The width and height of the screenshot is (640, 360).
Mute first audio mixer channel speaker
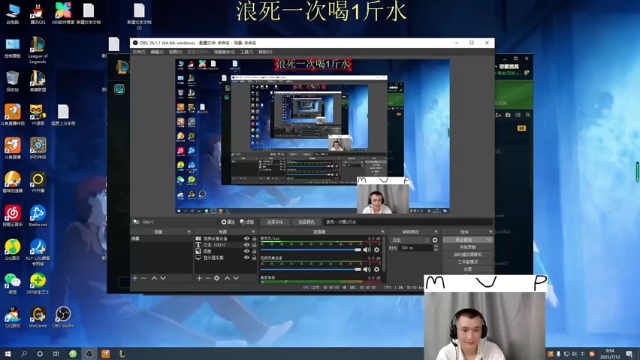(367, 249)
